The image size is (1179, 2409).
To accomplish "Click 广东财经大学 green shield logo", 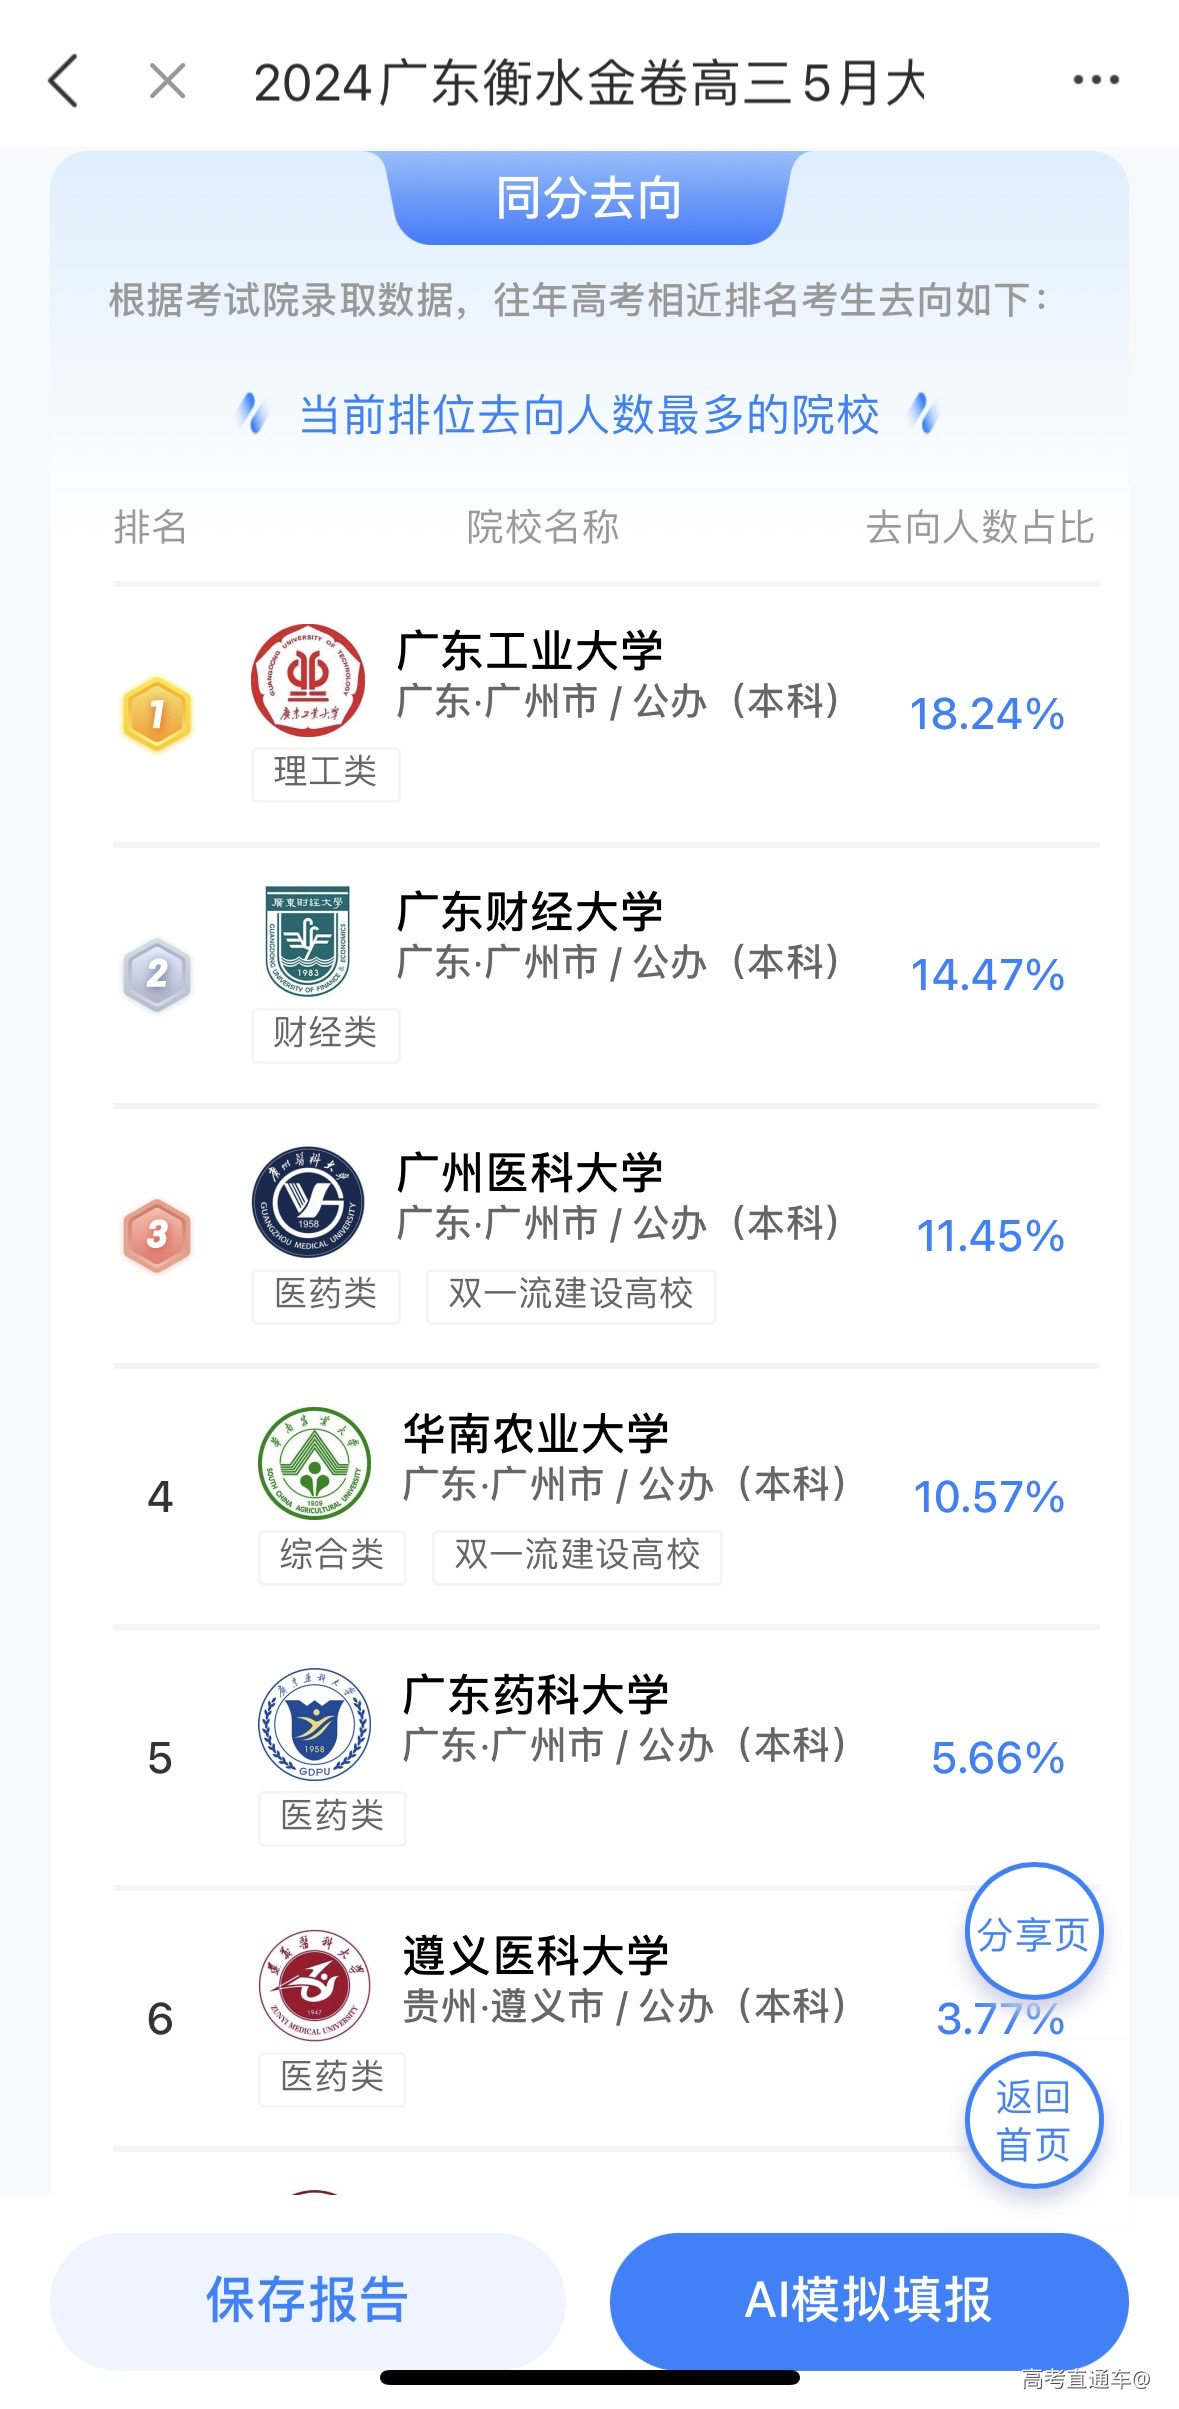I will pyautogui.click(x=307, y=941).
